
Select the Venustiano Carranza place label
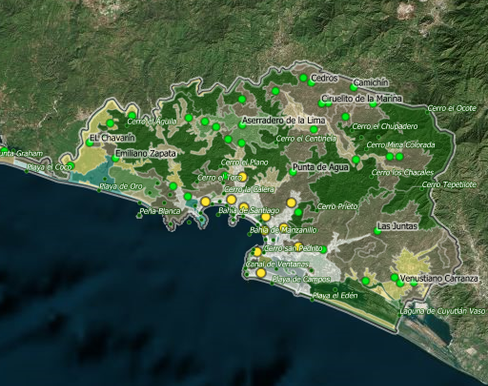click(439, 278)
